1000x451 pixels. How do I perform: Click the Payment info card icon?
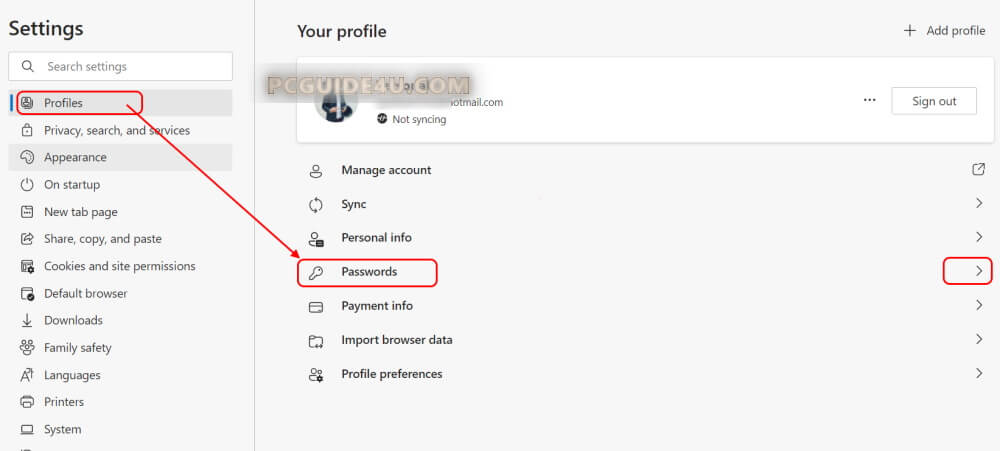pyautogui.click(x=316, y=306)
